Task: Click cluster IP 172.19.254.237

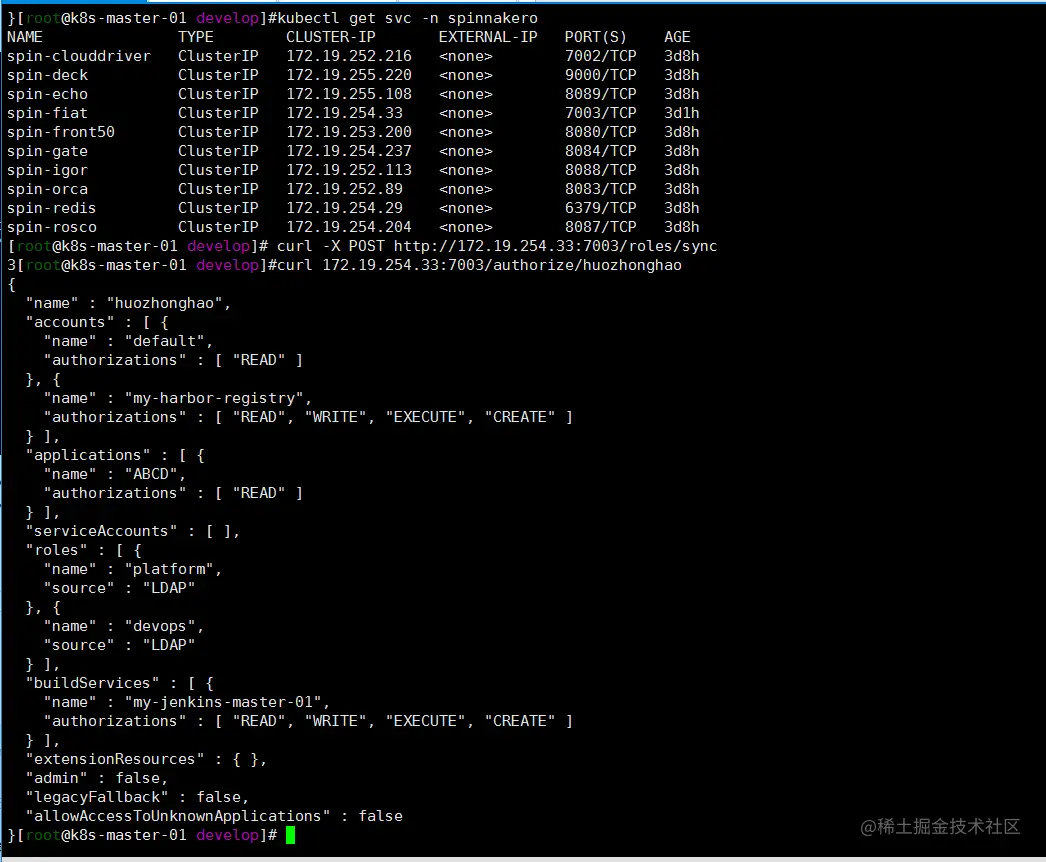Action: click(x=349, y=151)
